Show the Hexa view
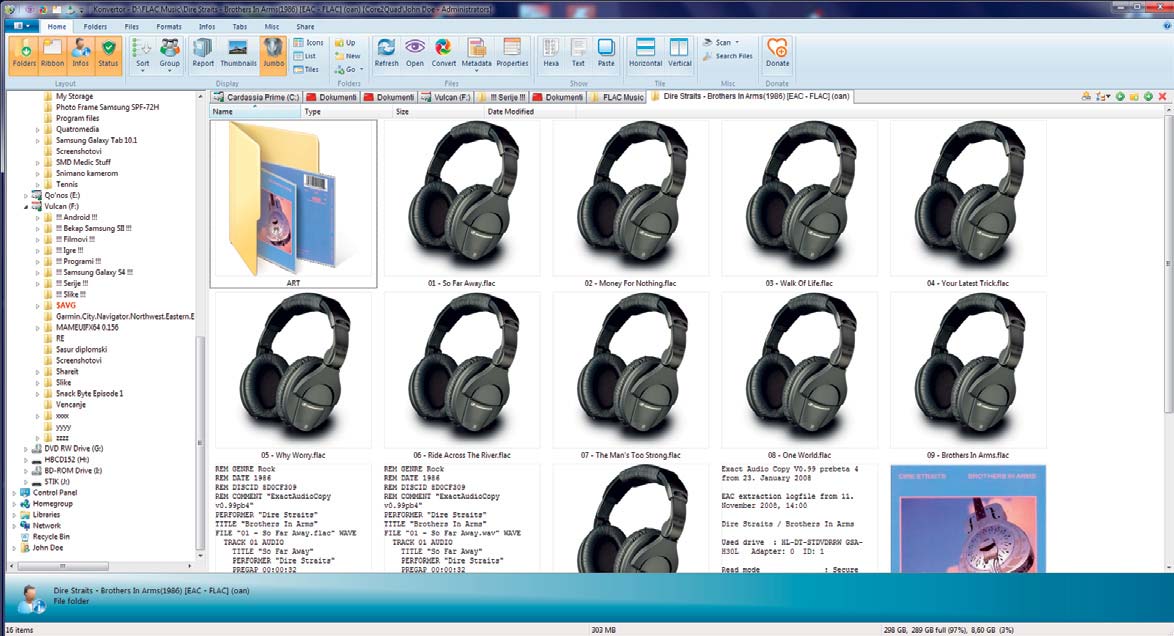Image resolution: width=1174 pixels, height=636 pixels. pos(551,55)
